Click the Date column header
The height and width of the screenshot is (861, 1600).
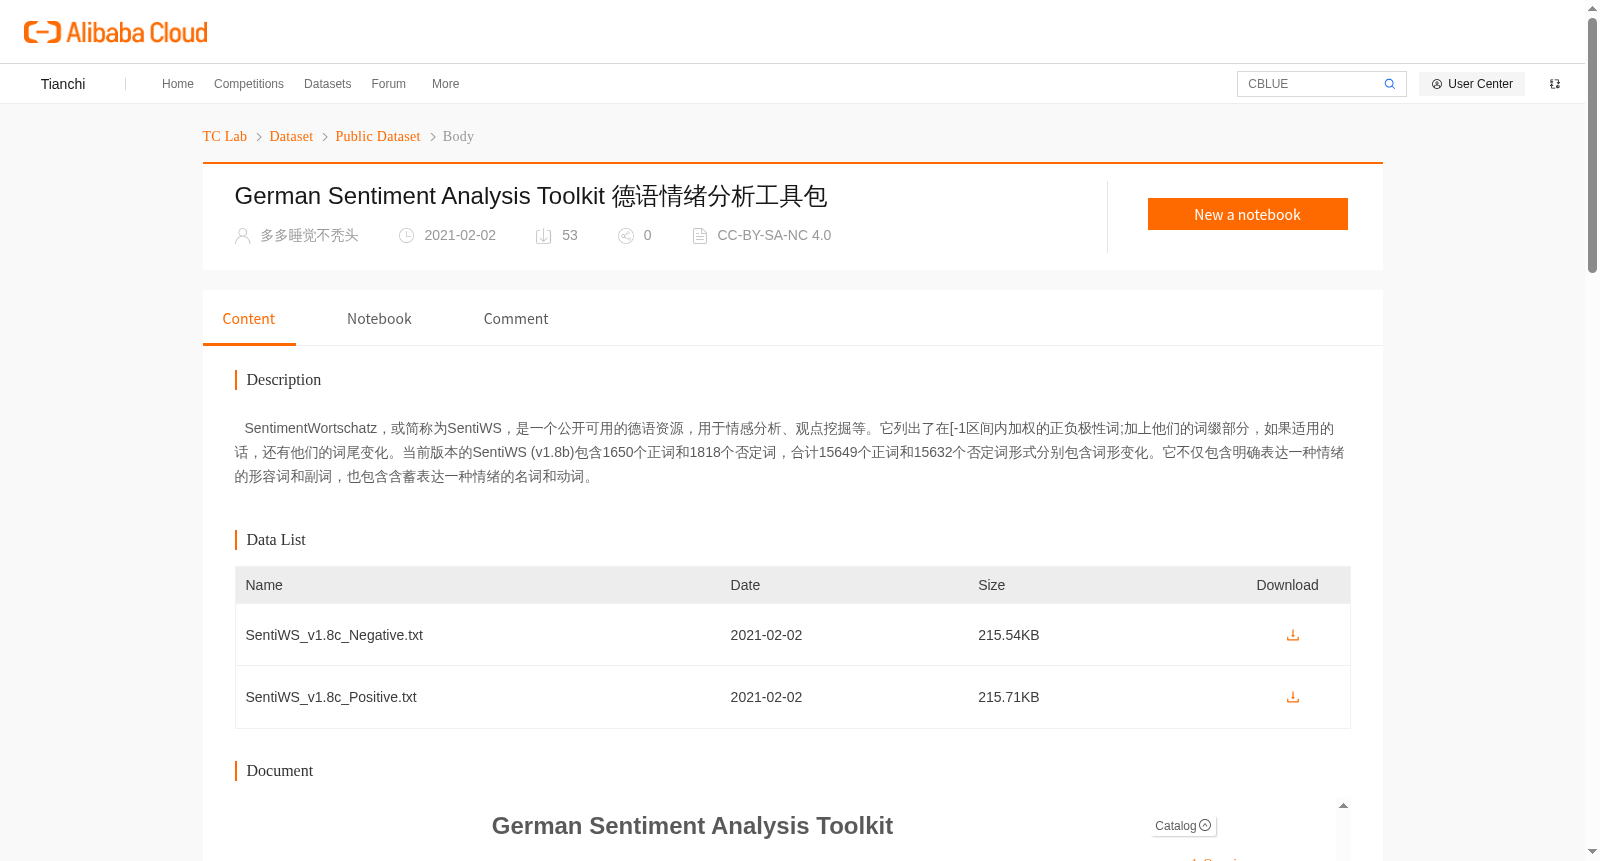[745, 585]
